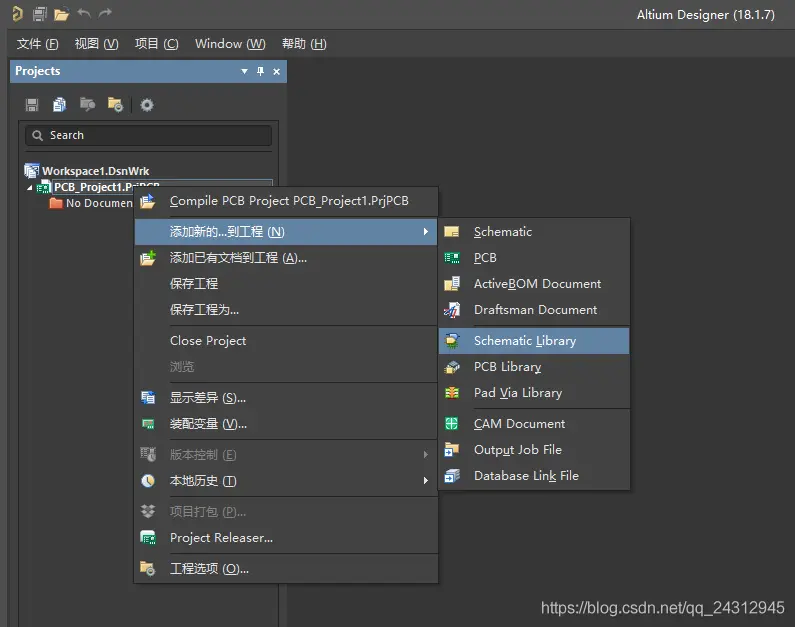Collapse the PCB_Project1.PrjPCB tree node
The width and height of the screenshot is (795, 627).
click(29, 188)
